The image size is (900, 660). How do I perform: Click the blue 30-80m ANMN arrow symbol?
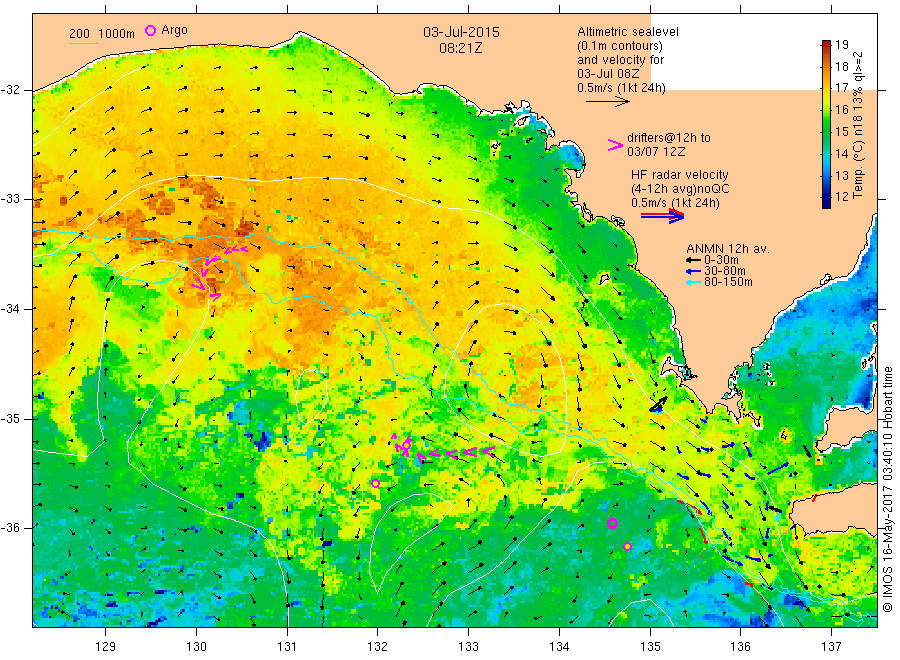point(693,271)
